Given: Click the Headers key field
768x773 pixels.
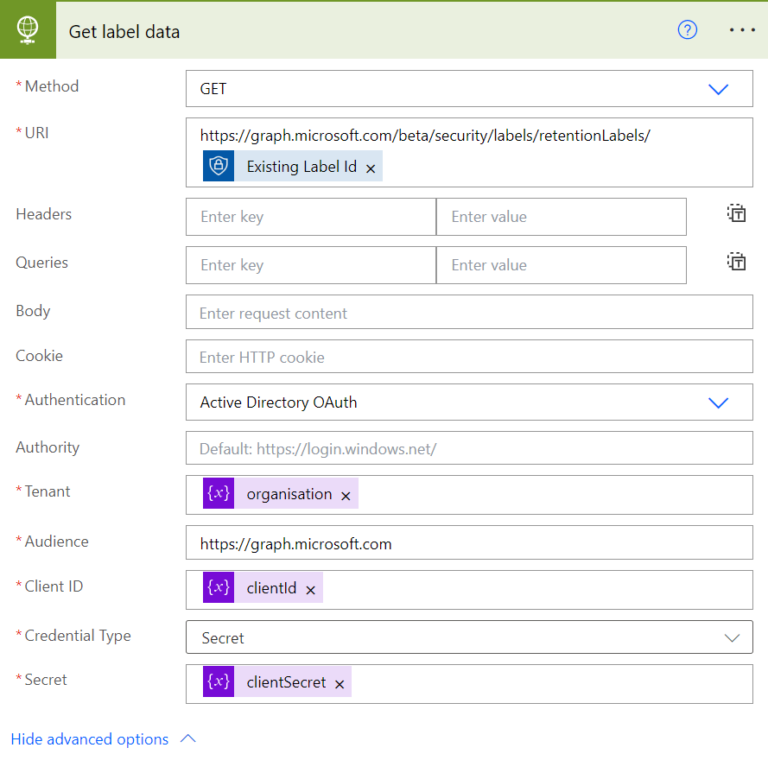Looking at the screenshot, I should click(310, 217).
